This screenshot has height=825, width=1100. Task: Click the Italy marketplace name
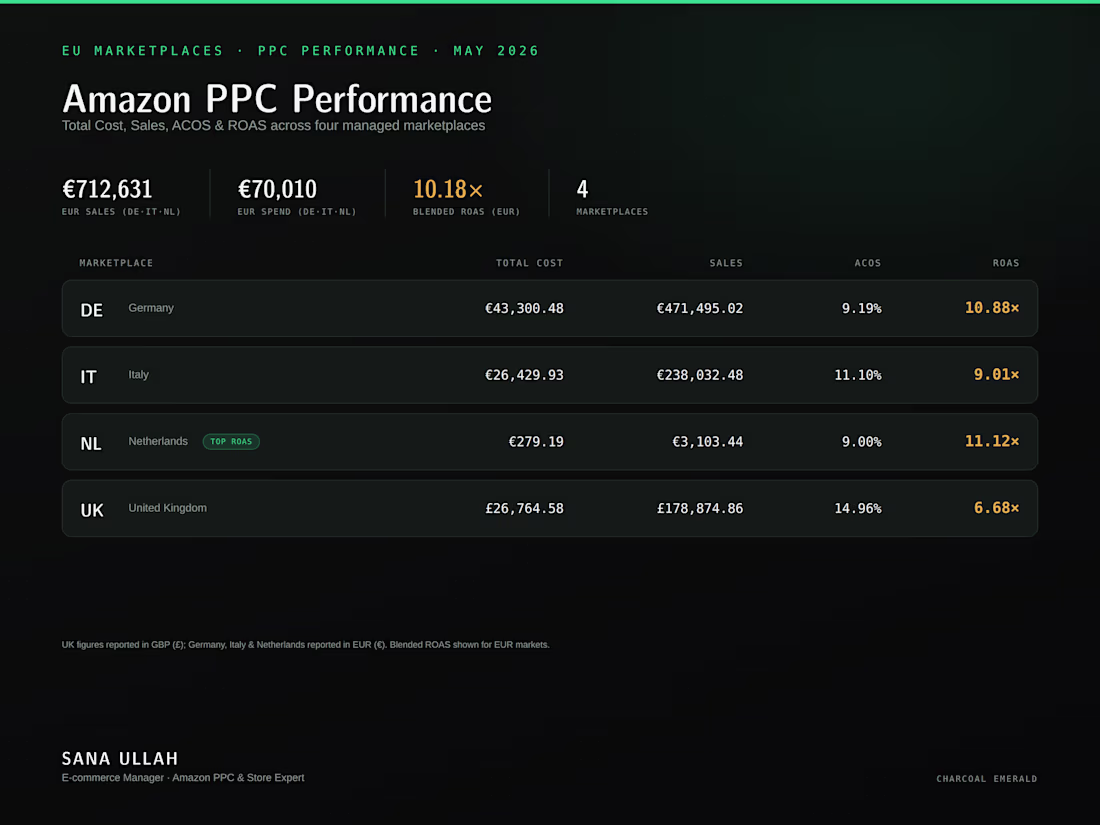[x=138, y=375]
